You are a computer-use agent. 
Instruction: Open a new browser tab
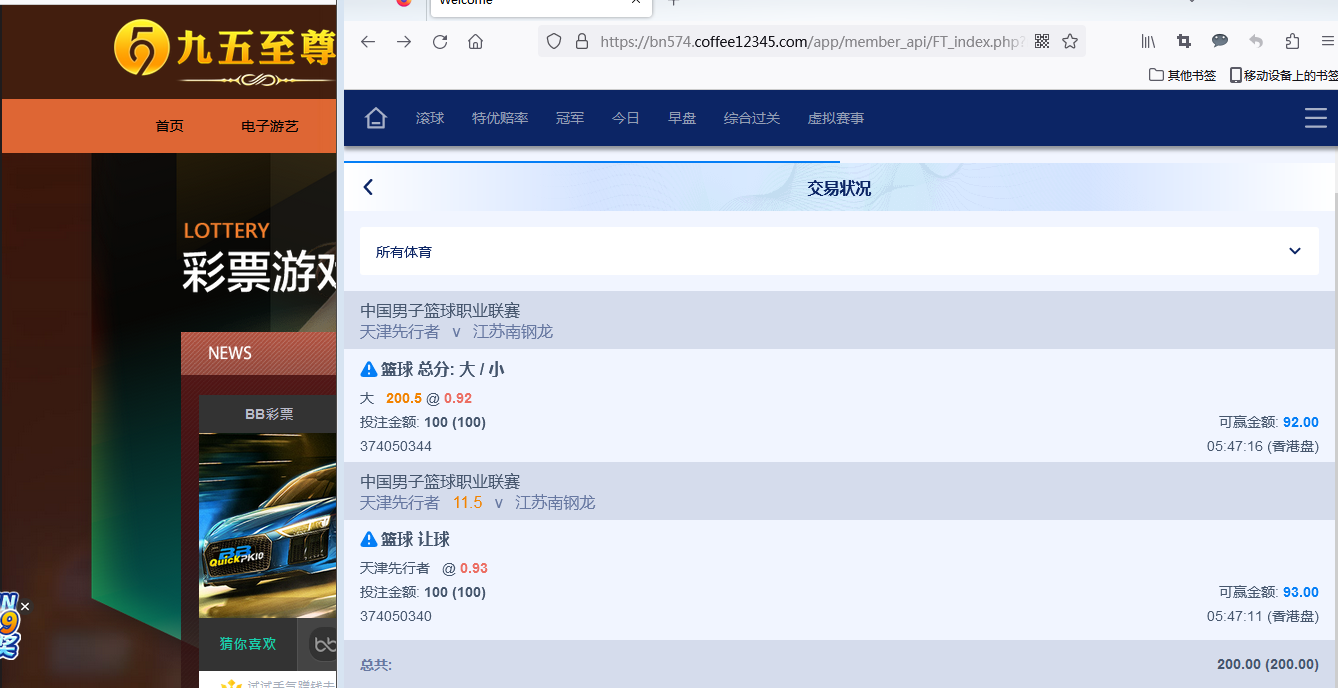pos(674,3)
